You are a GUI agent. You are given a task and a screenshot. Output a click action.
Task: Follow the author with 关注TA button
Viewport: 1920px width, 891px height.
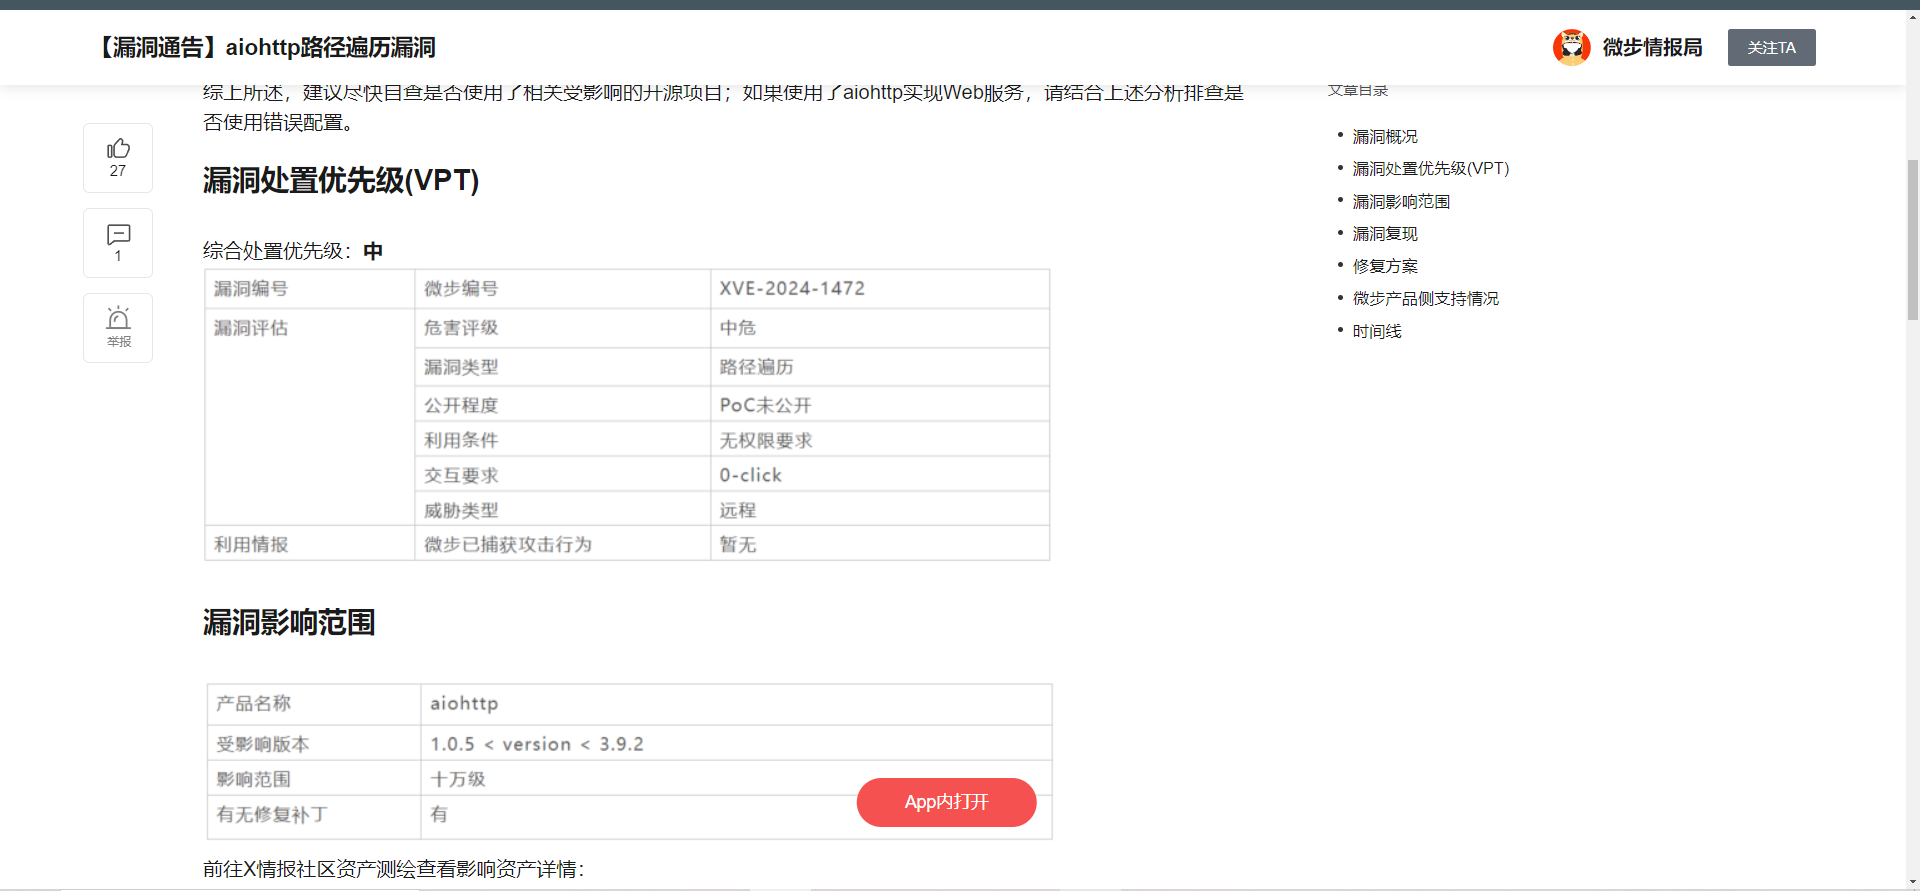coord(1771,47)
